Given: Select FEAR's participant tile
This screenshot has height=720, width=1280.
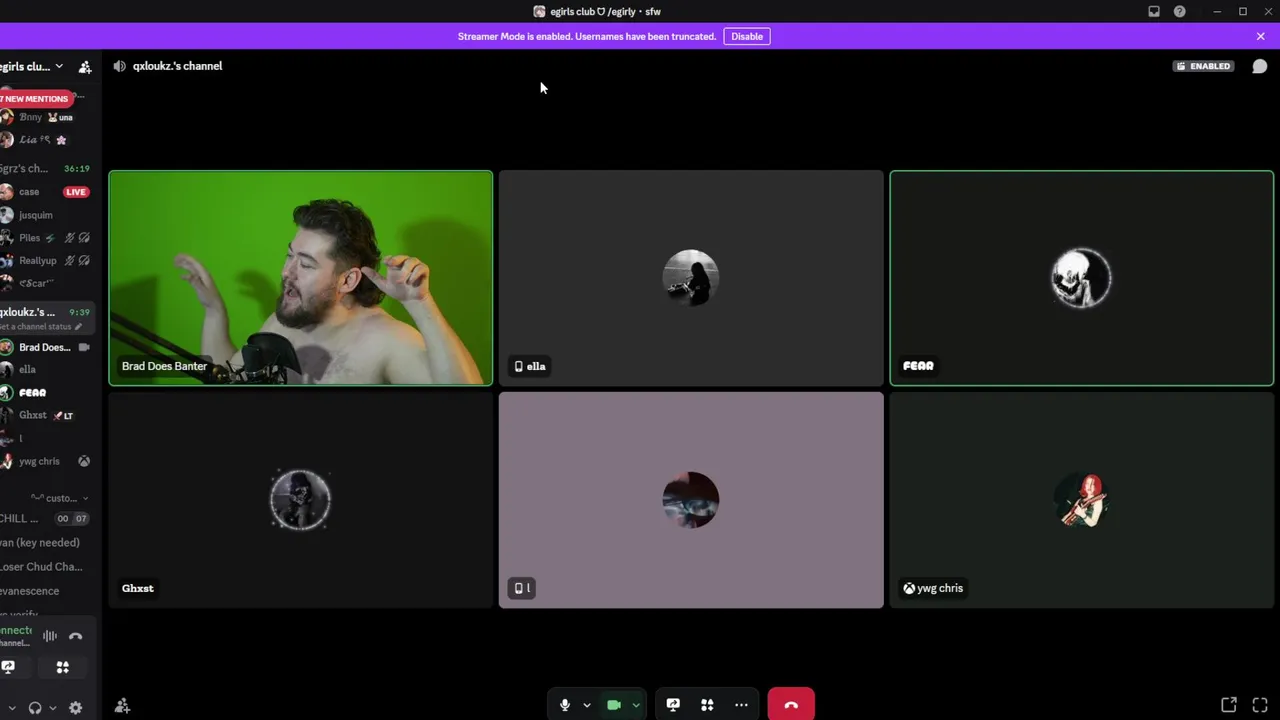Looking at the screenshot, I should [x=1081, y=278].
